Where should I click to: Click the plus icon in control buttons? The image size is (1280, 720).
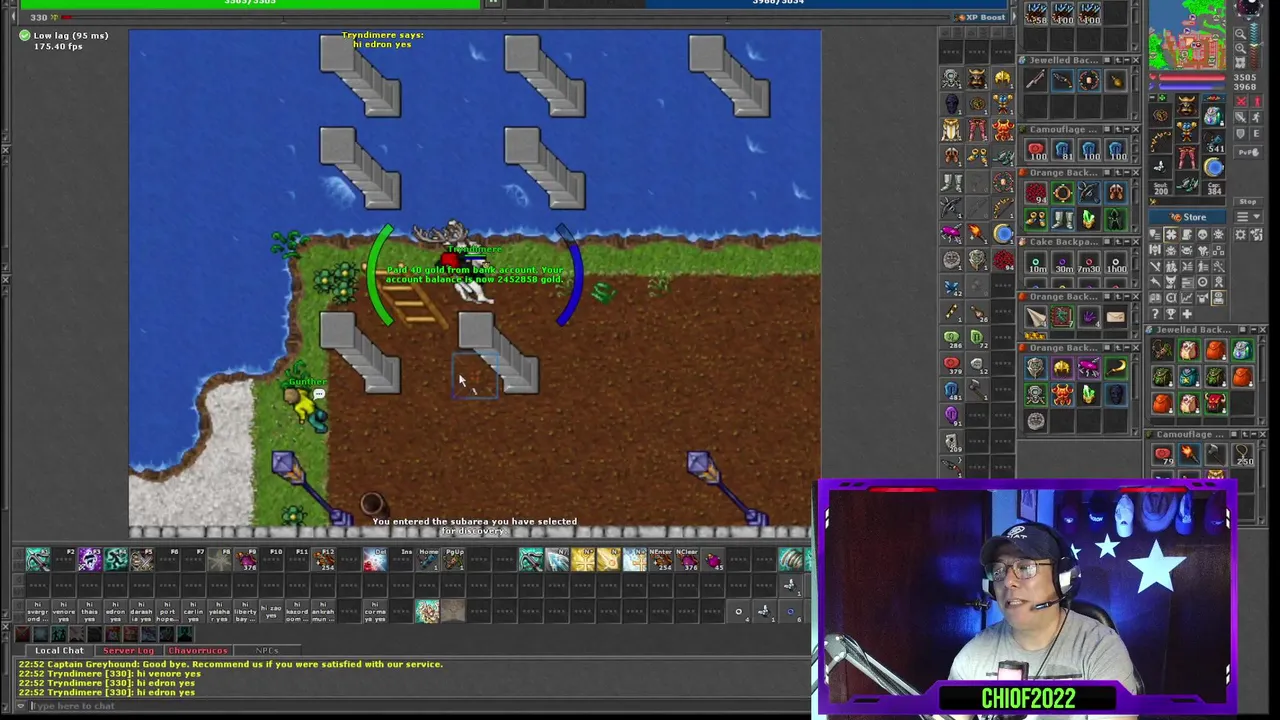(1187, 314)
